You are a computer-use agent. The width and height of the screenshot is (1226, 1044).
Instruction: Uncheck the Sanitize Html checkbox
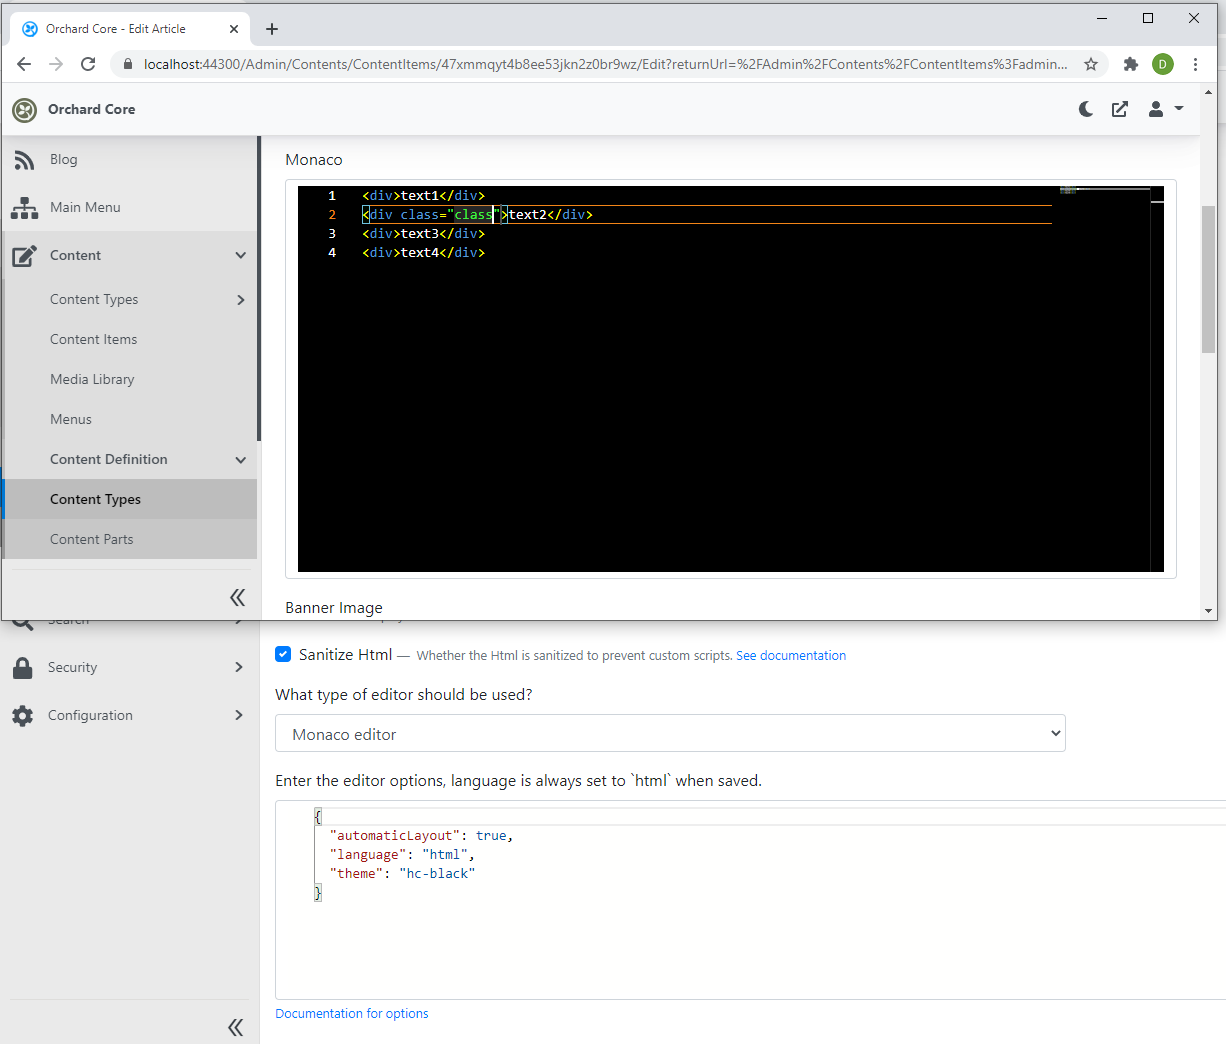pos(283,654)
